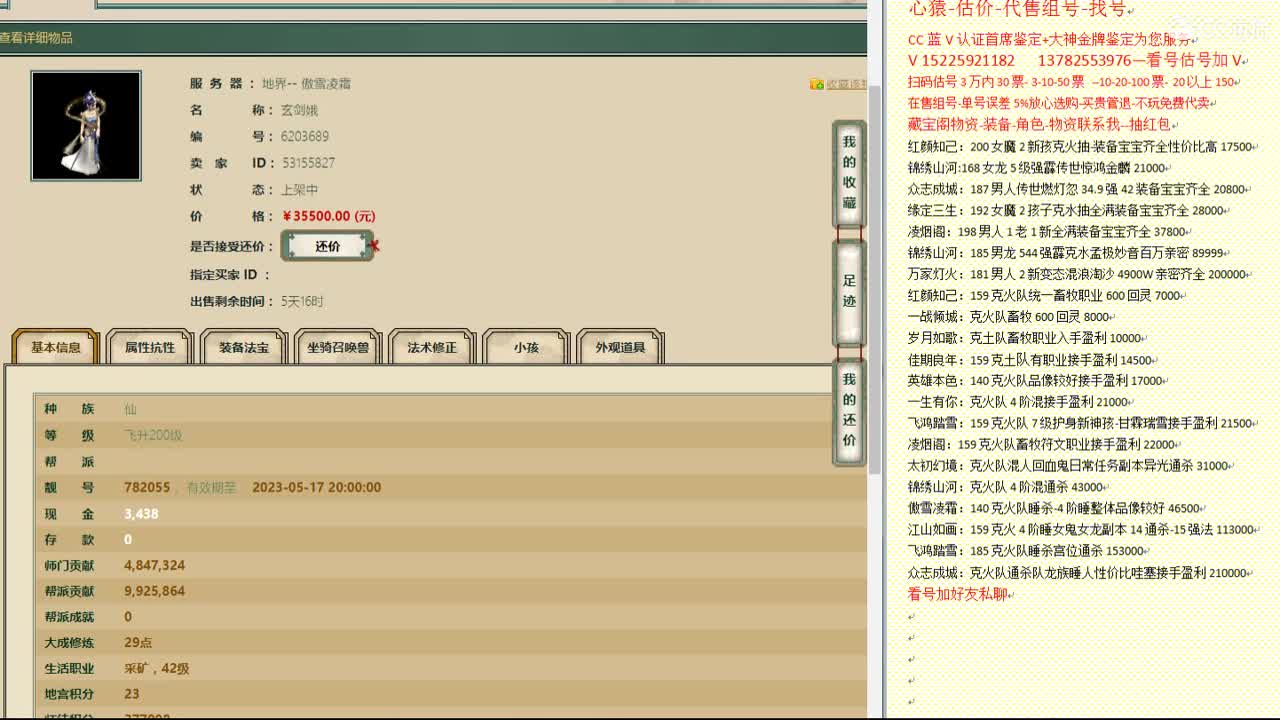This screenshot has width=1280, height=720.
Task: Click the line 锦绣山河: 185男龙 89999
Action: pyautogui.click(x=1066, y=253)
